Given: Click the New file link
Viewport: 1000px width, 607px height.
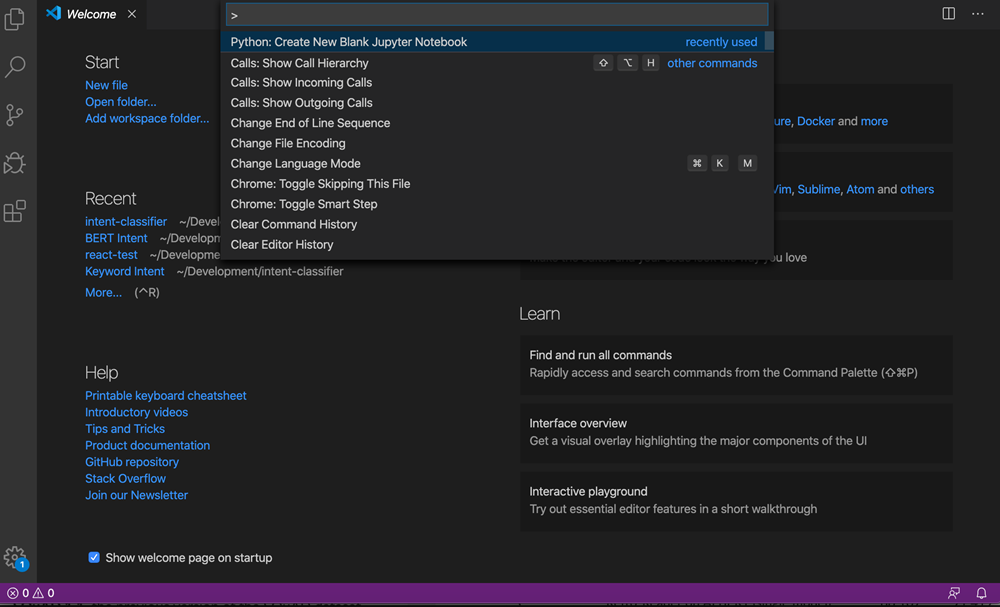Looking at the screenshot, I should pos(107,85).
